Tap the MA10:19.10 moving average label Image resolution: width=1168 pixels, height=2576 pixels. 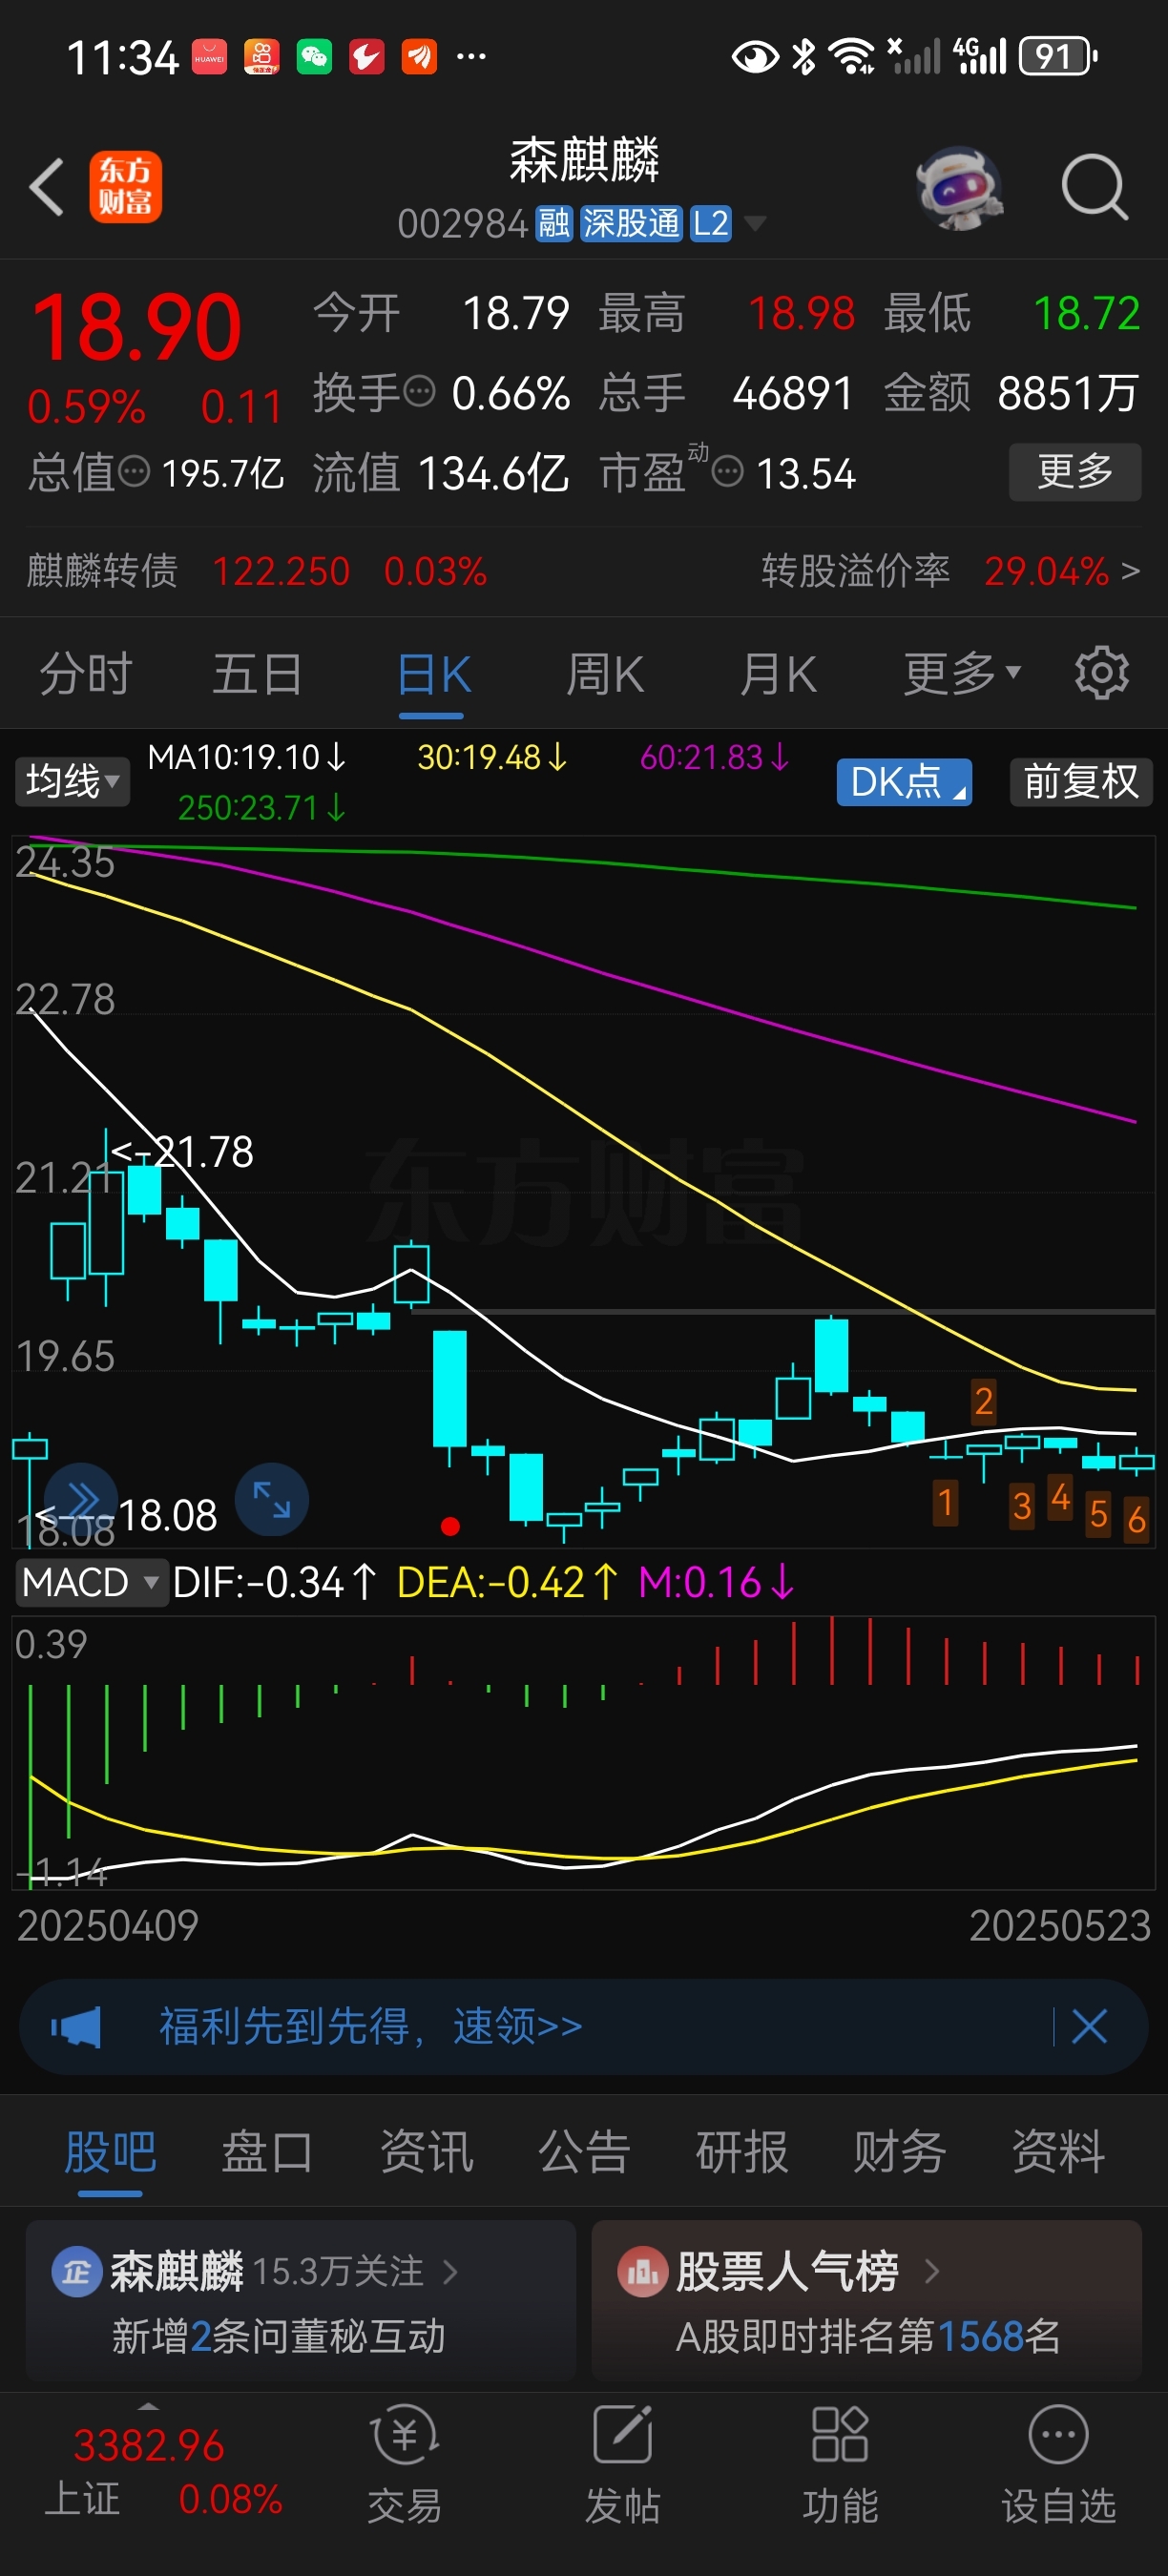coord(246,757)
